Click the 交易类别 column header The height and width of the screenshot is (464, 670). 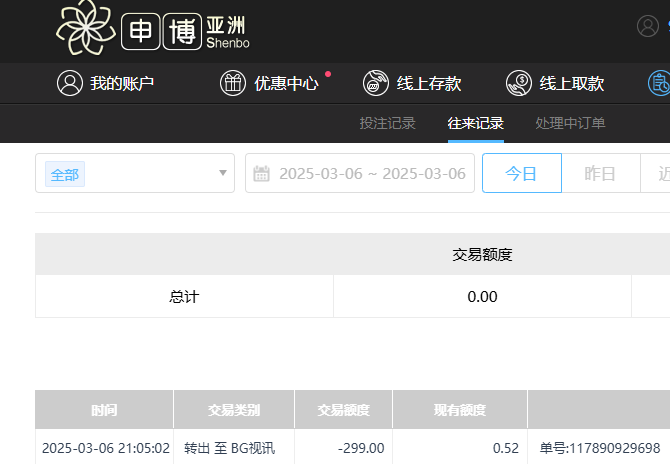(x=234, y=410)
